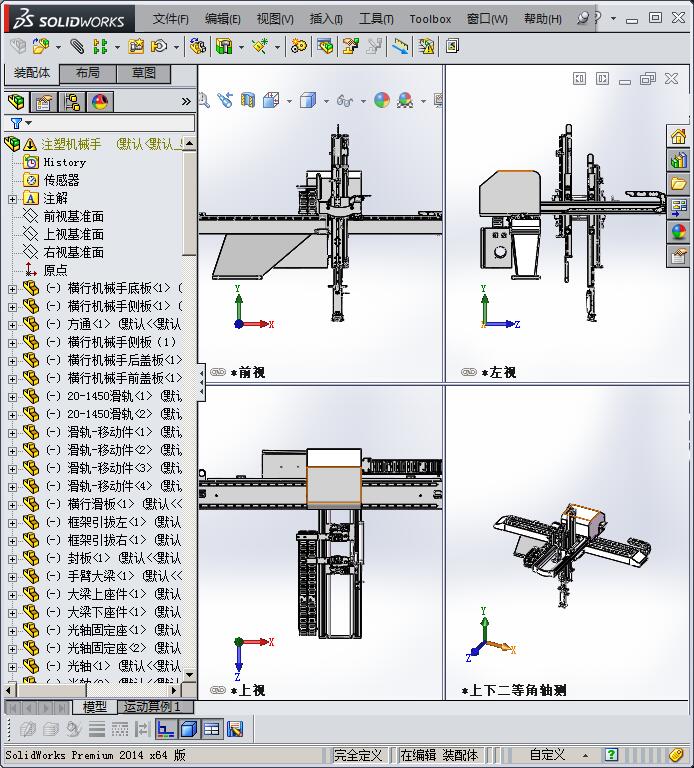Expand the 注解 tree node

[x=12, y=199]
